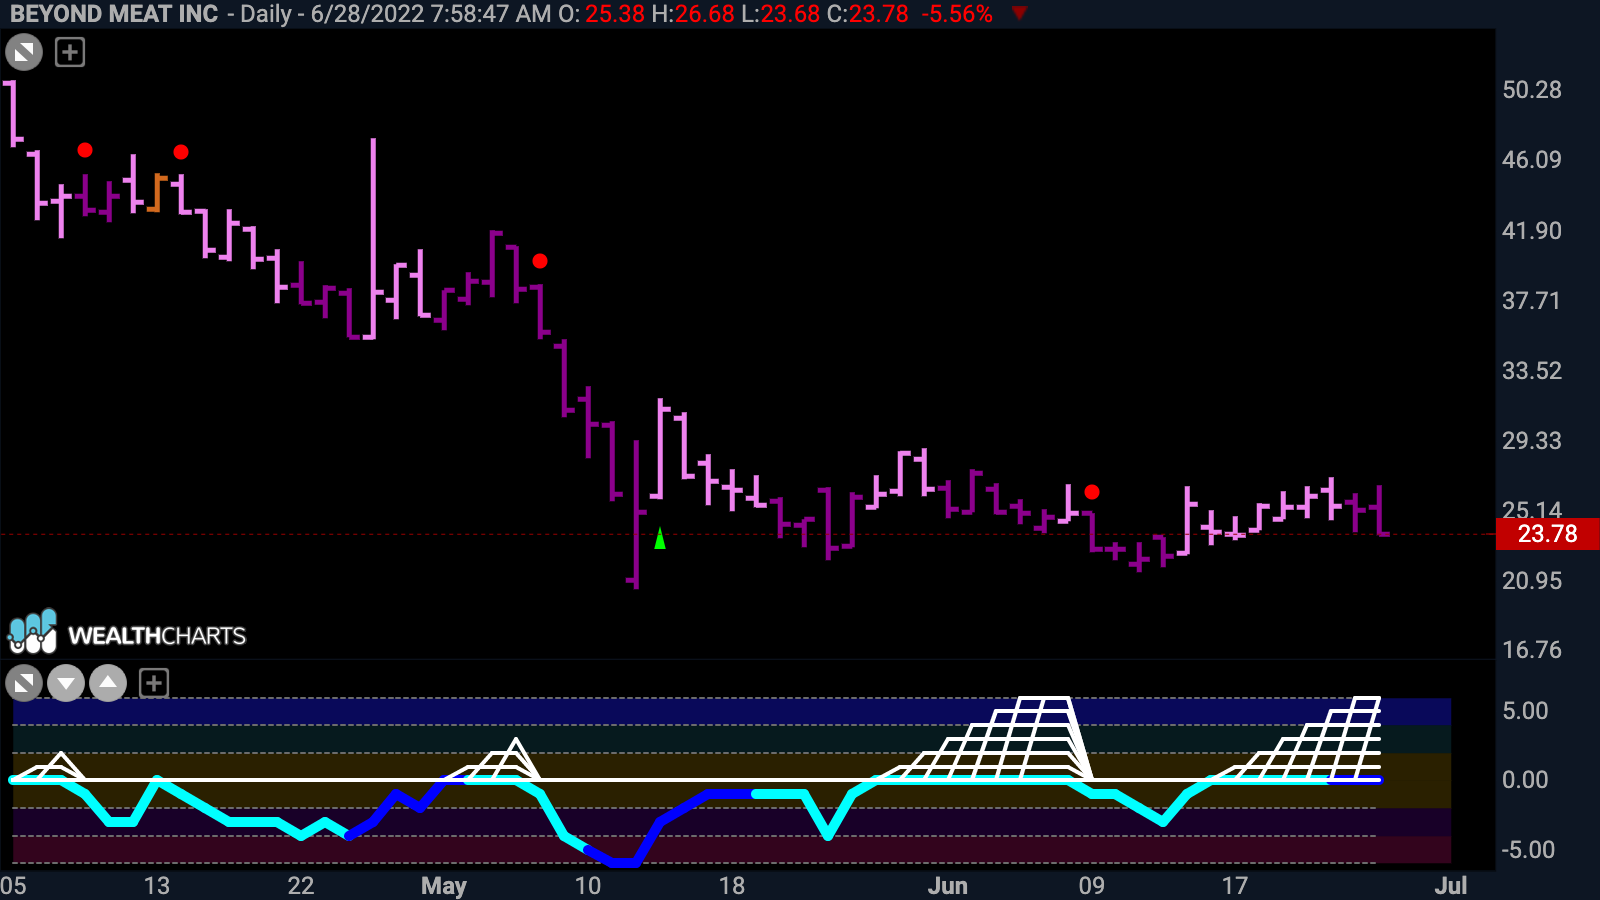Click the '10' date axis label
Viewport: 1600px width, 900px height.
click(x=588, y=886)
